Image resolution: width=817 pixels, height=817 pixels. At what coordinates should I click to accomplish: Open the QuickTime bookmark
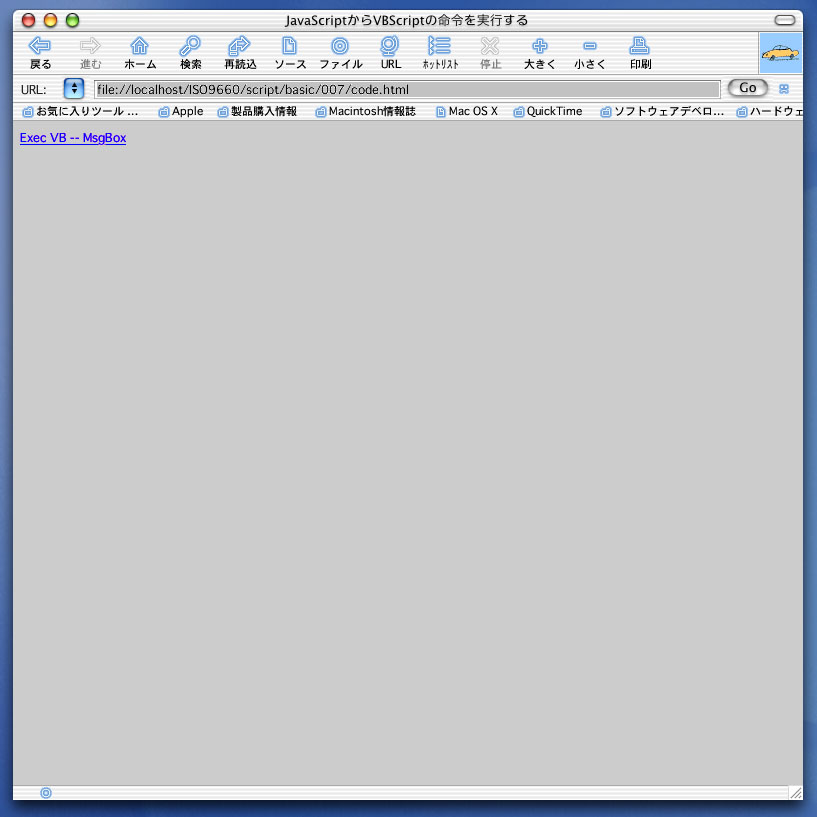click(548, 112)
